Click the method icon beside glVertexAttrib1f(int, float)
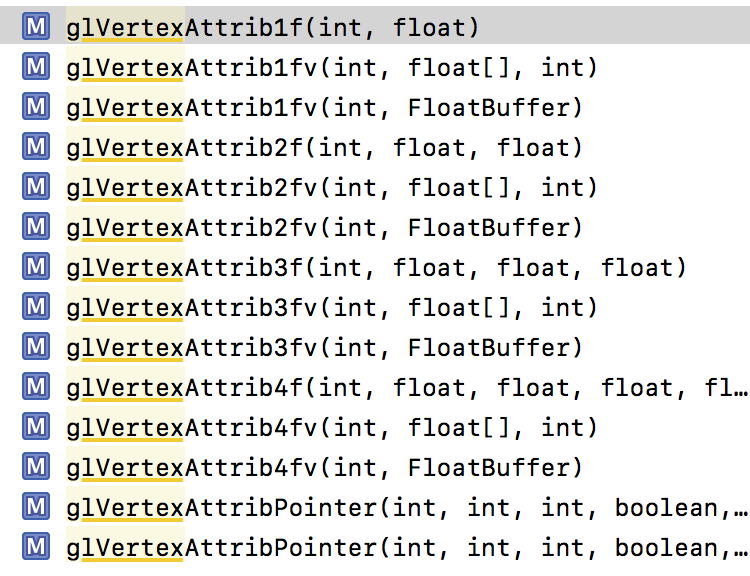Image resolution: width=750 pixels, height=576 pixels. (36, 28)
